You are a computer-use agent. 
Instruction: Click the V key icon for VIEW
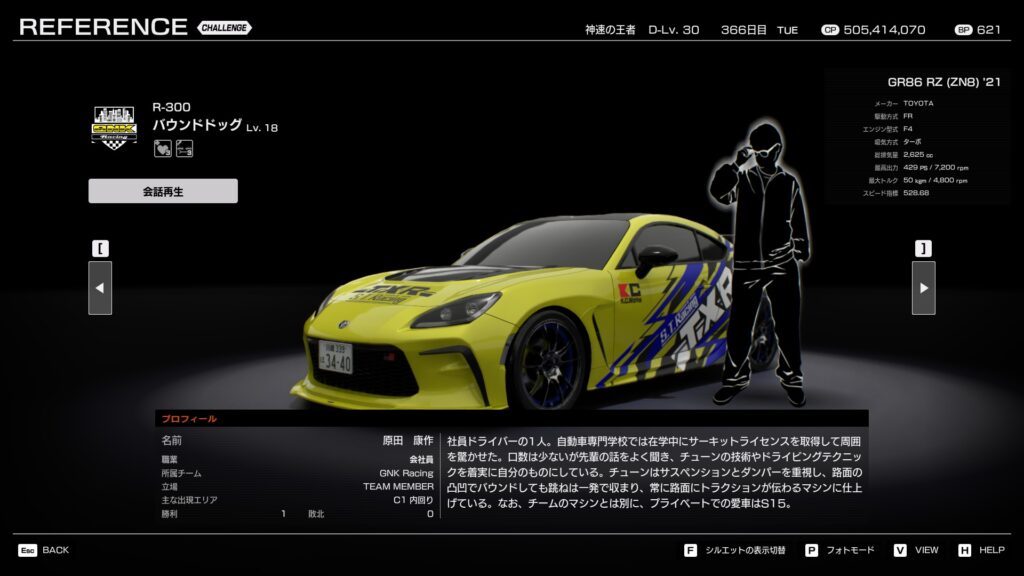(900, 550)
